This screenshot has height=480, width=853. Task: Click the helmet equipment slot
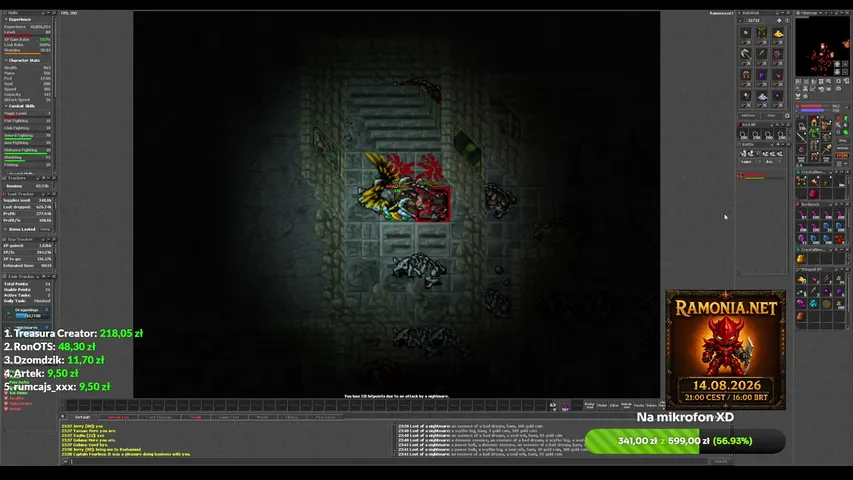814,122
